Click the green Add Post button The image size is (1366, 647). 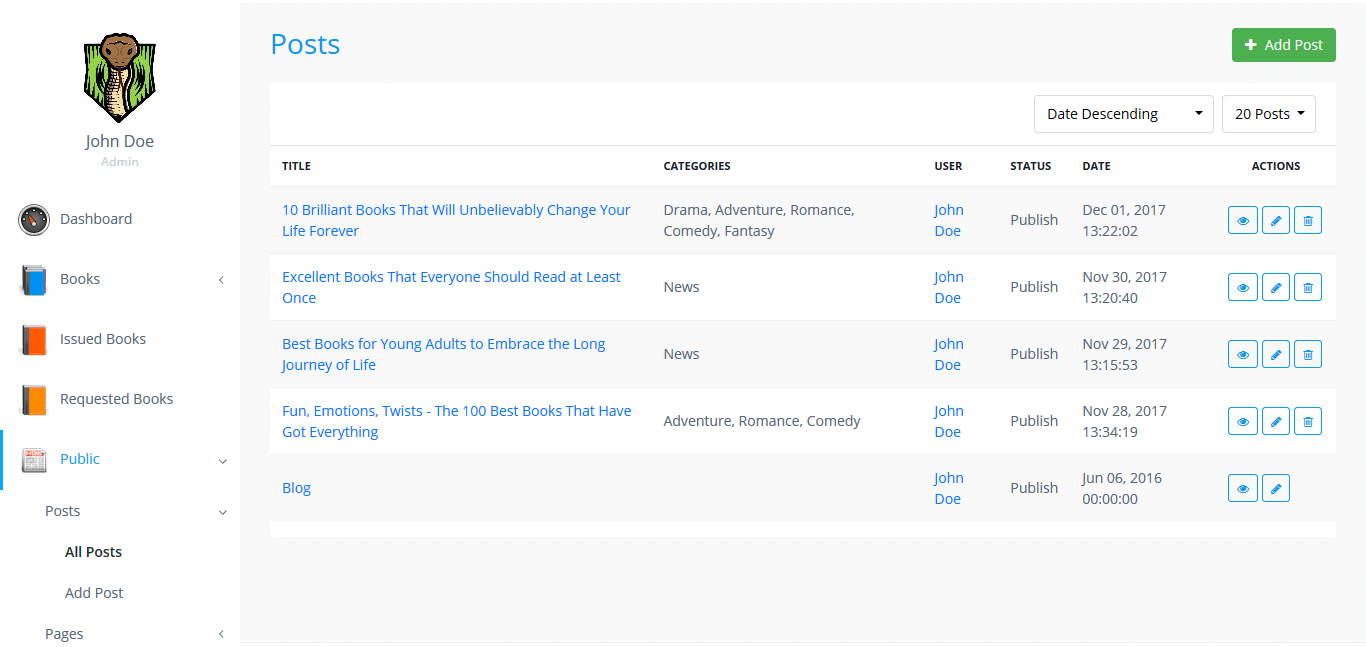click(1283, 45)
